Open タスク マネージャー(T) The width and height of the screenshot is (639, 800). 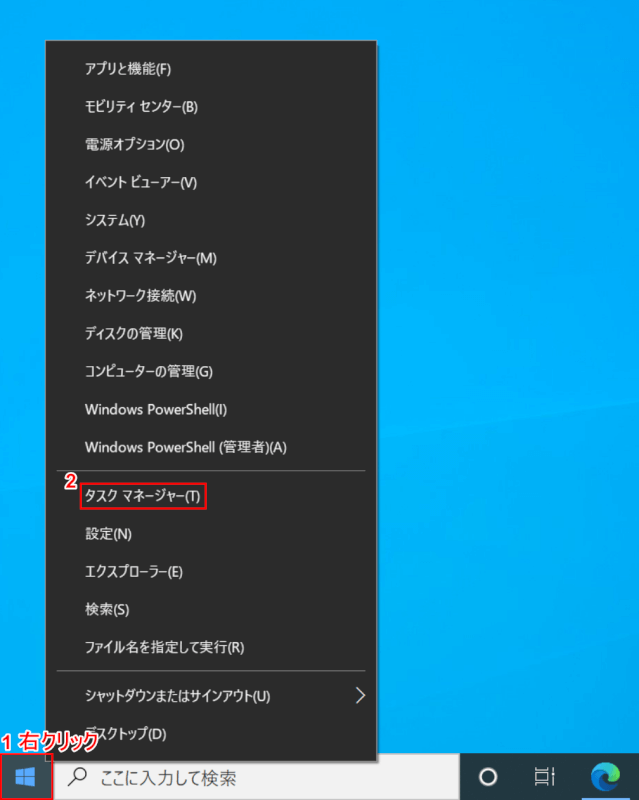pos(211,496)
